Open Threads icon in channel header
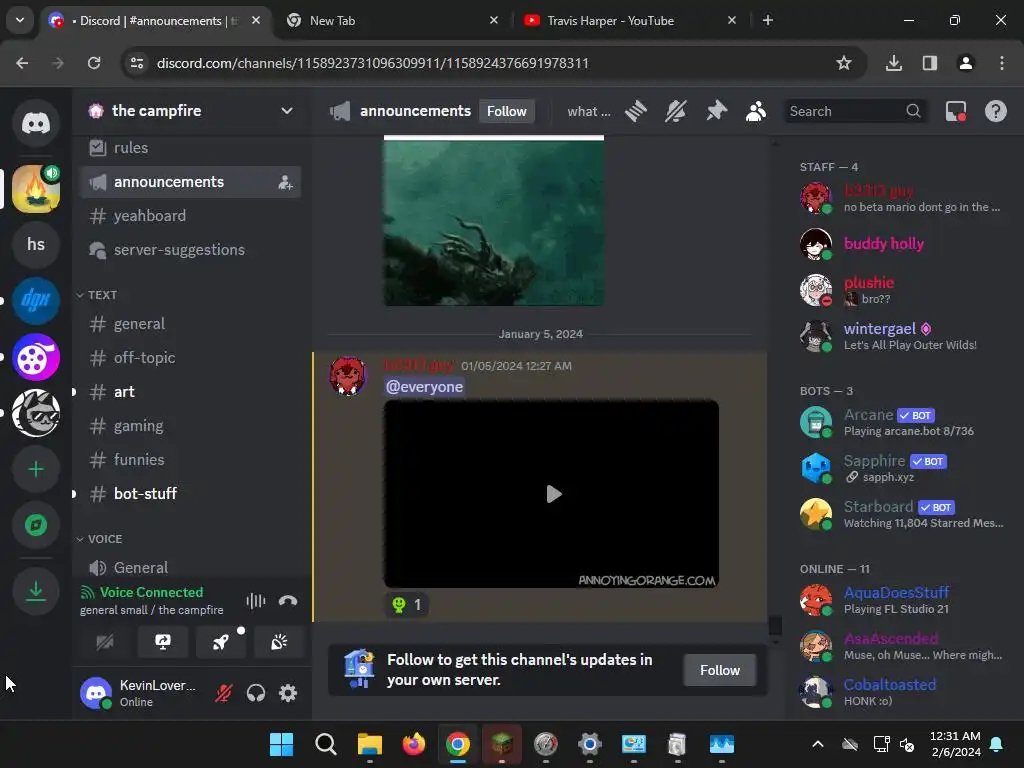 pos(635,111)
